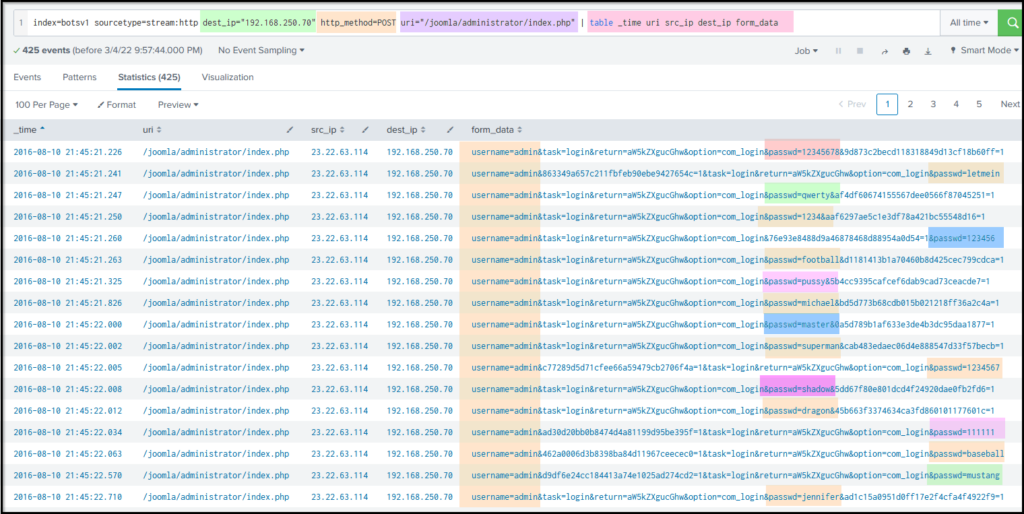Print the search results
The image size is (1024, 514).
(x=906, y=51)
